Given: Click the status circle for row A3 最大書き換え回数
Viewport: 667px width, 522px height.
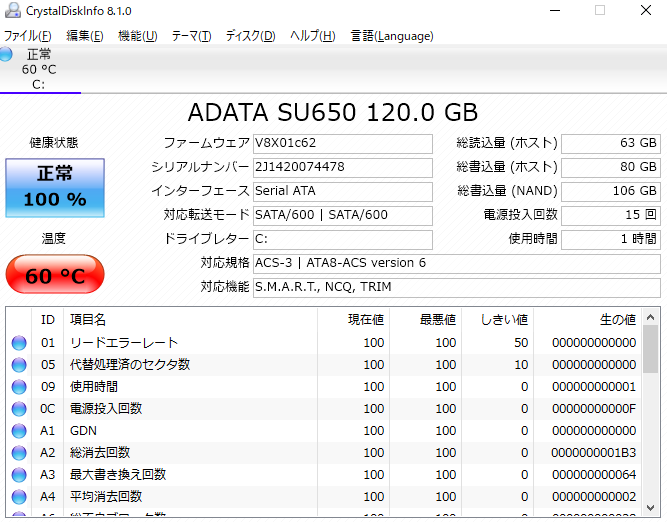Looking at the screenshot, I should point(19,475).
